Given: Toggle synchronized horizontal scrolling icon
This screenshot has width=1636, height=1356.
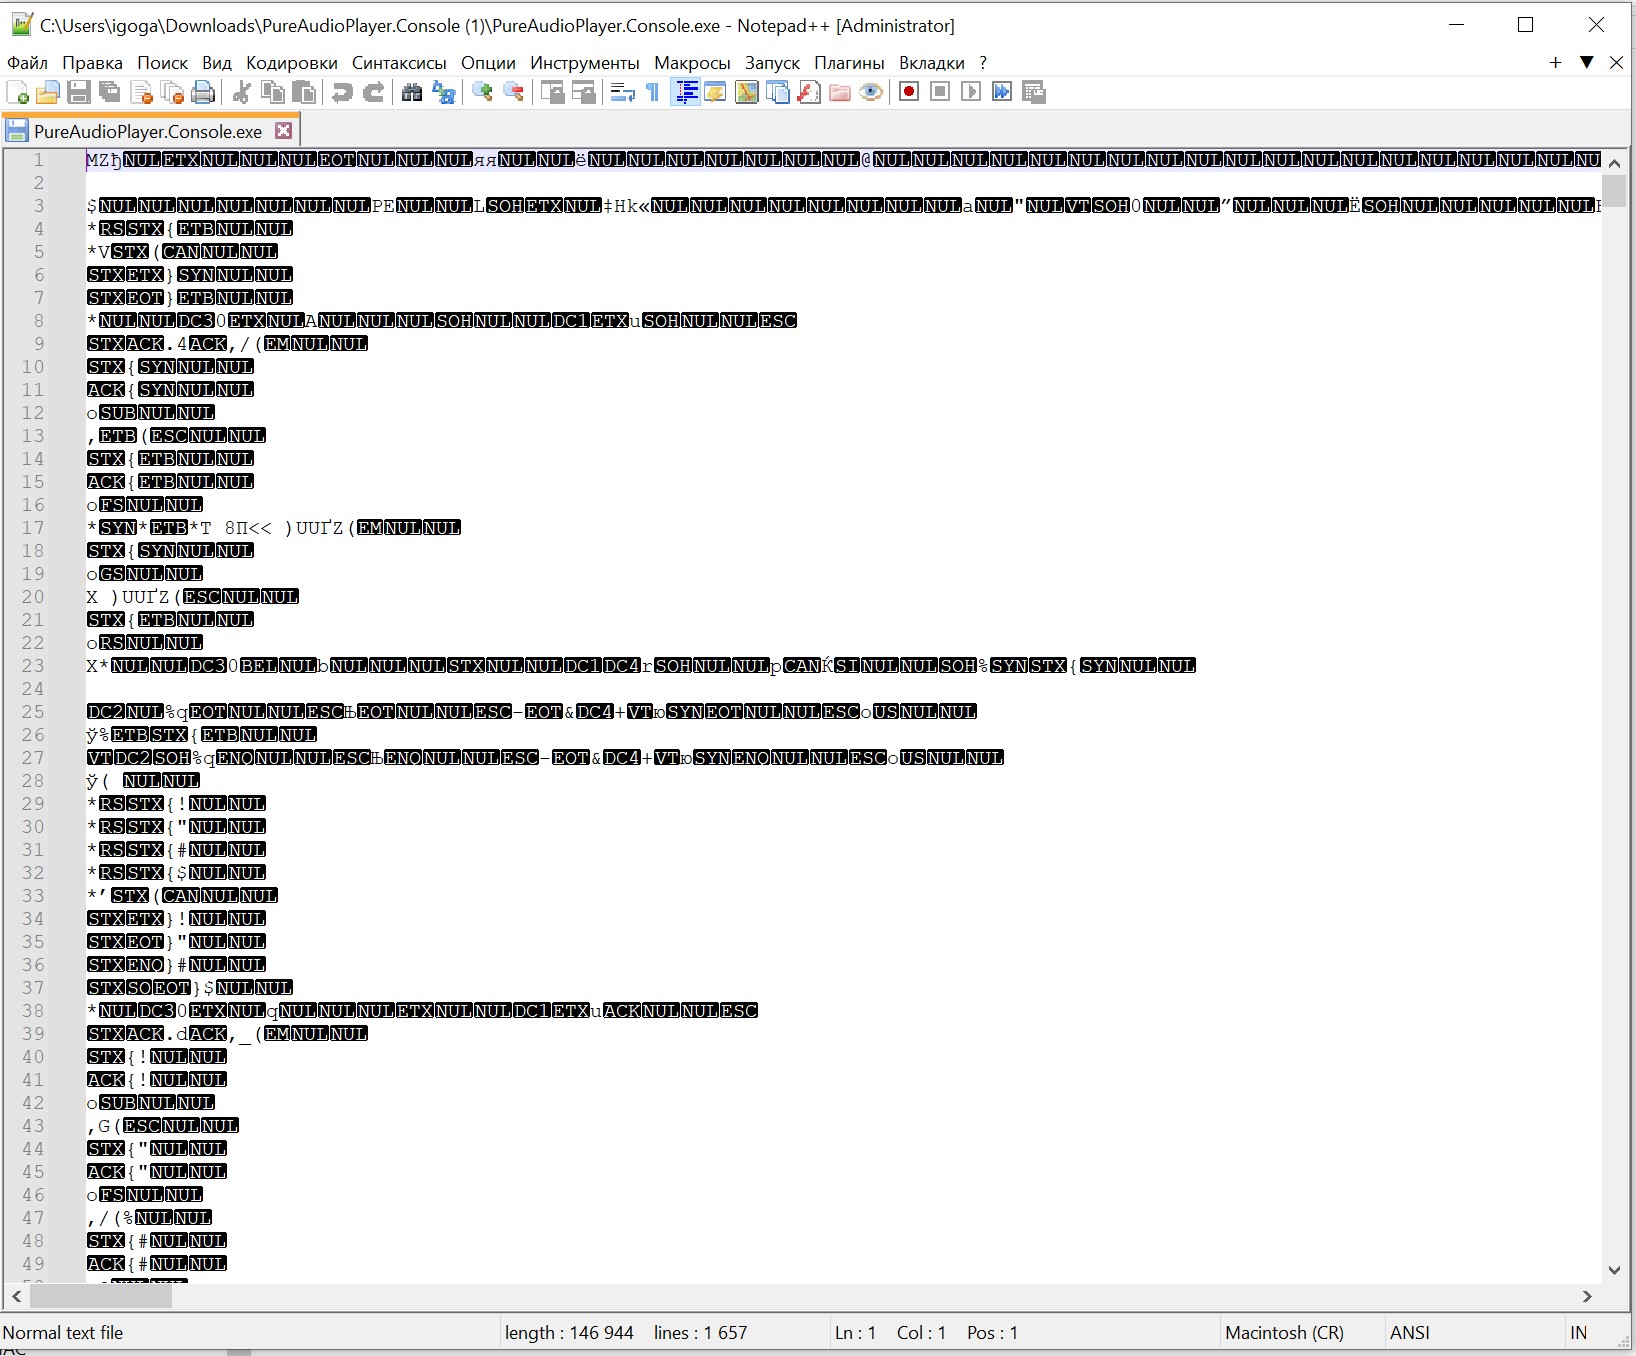Looking at the screenshot, I should tap(583, 93).
